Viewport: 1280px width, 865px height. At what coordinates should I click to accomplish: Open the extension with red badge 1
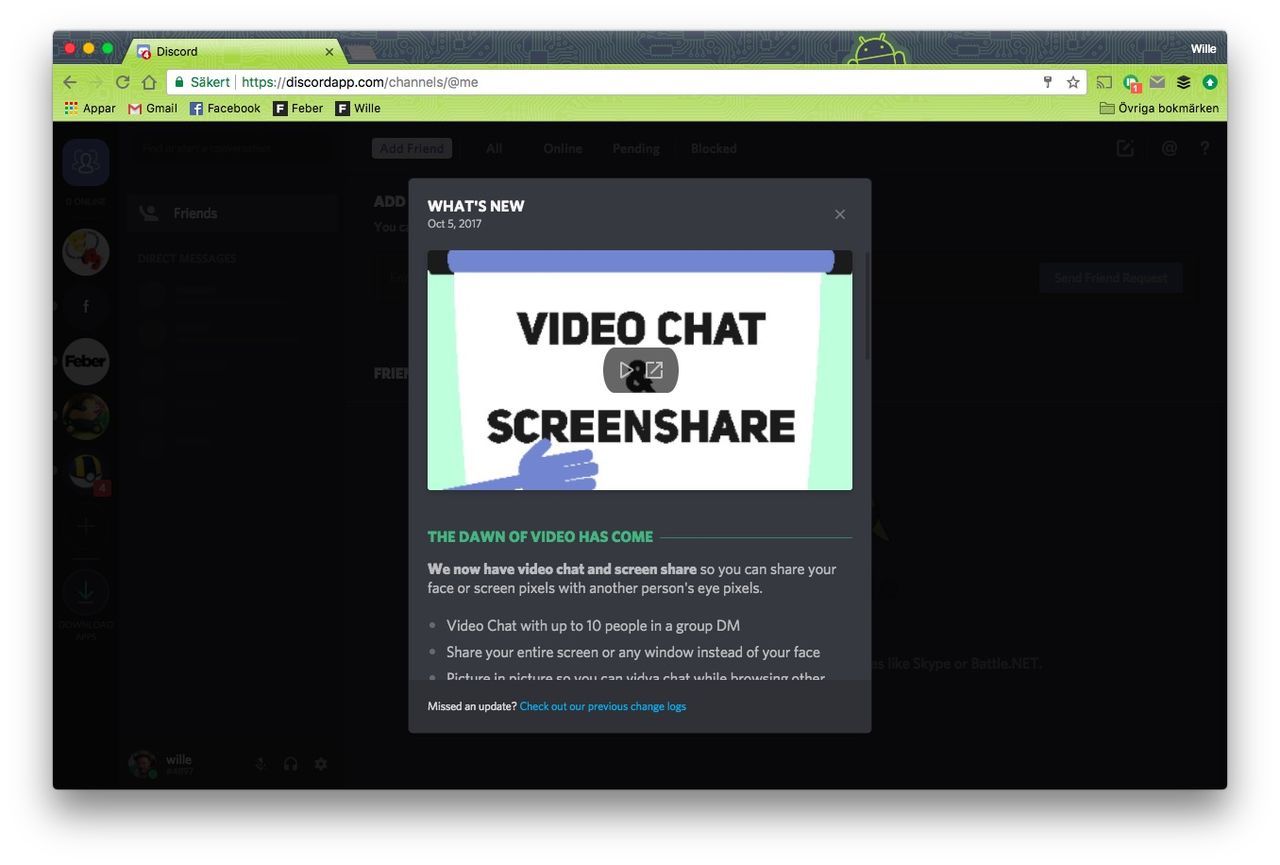[1131, 83]
